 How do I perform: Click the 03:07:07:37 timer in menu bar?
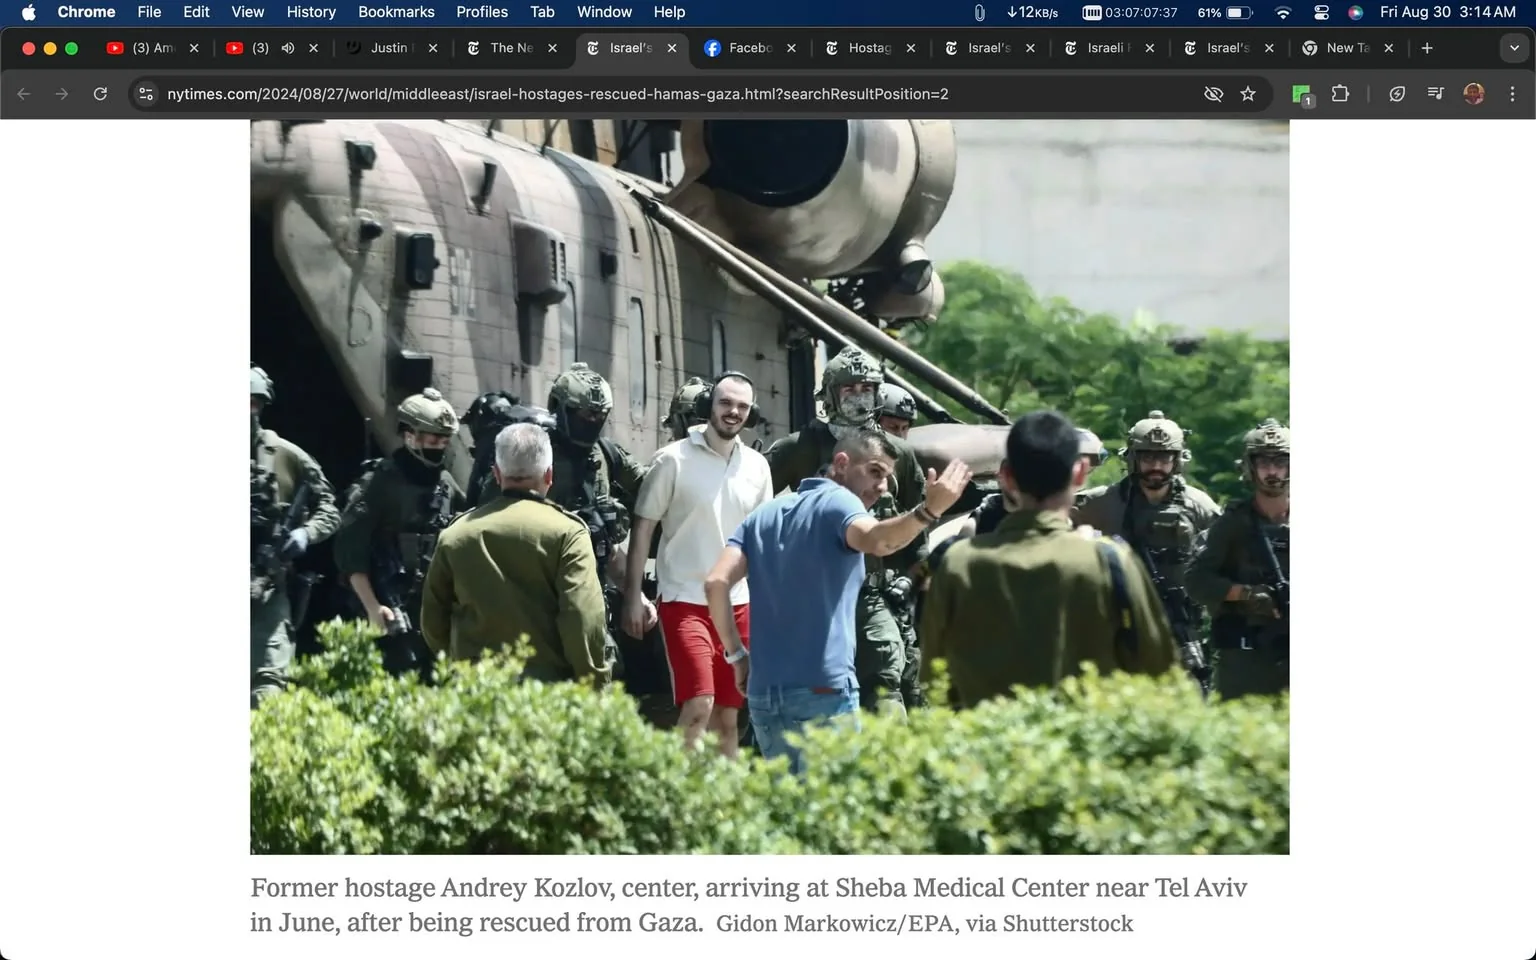[1130, 12]
